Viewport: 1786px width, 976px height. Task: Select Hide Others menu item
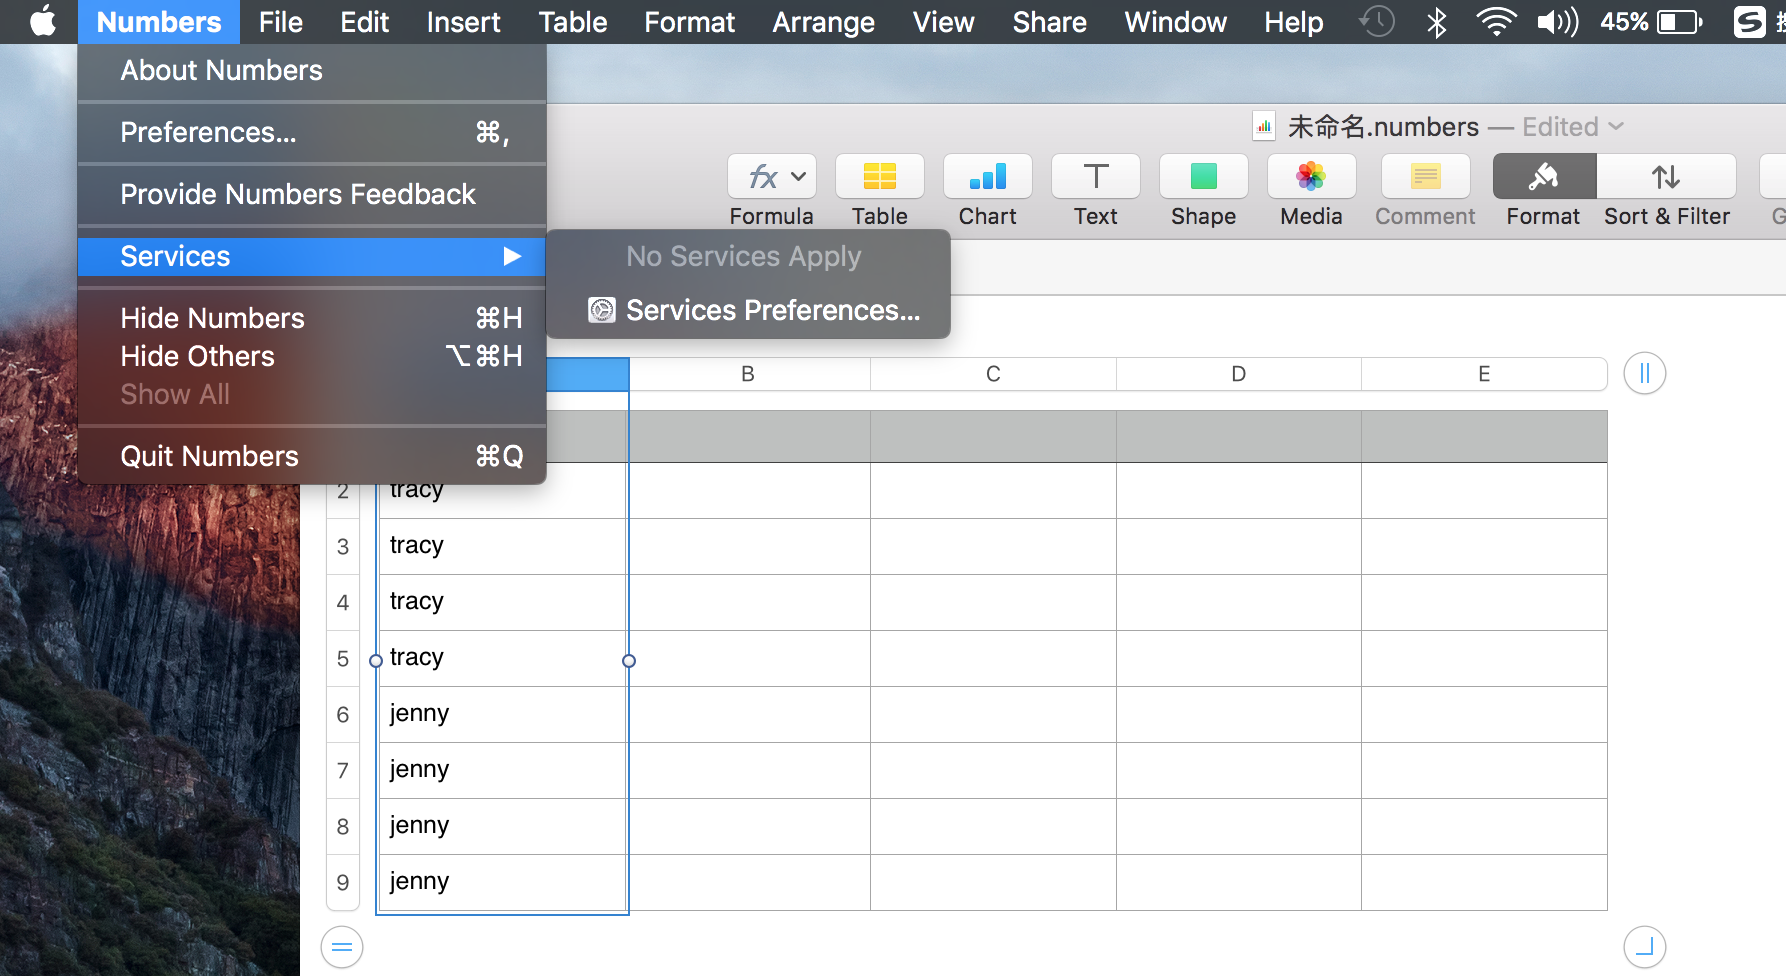pyautogui.click(x=312, y=356)
